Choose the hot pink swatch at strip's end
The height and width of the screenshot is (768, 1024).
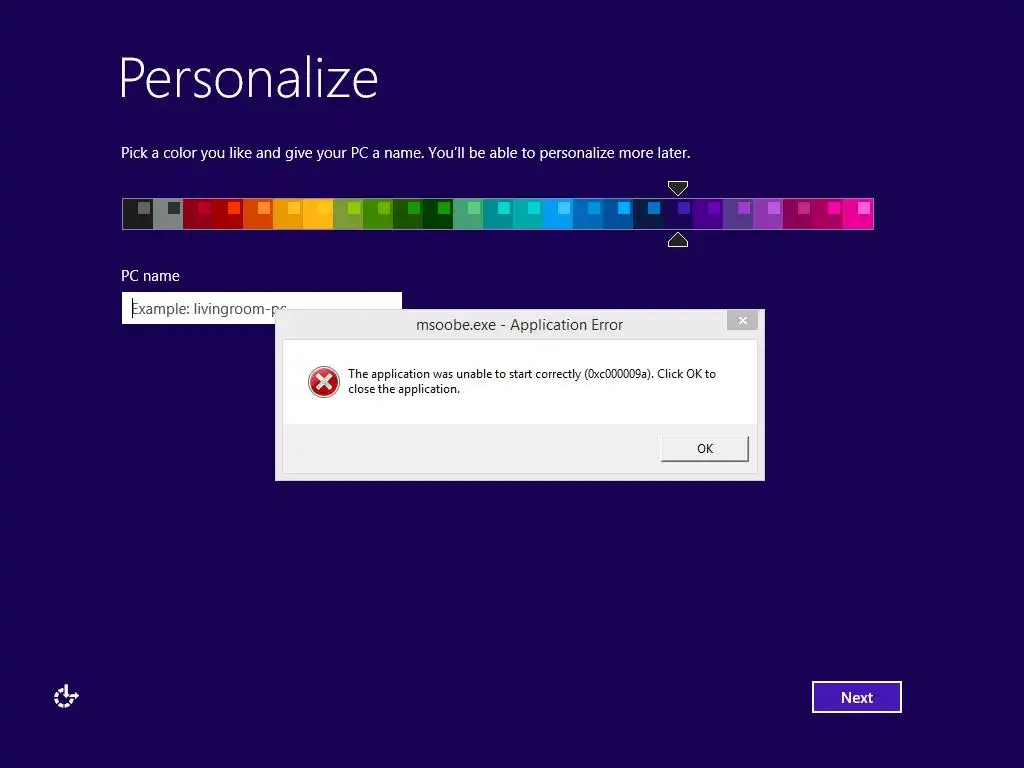[x=858, y=214]
